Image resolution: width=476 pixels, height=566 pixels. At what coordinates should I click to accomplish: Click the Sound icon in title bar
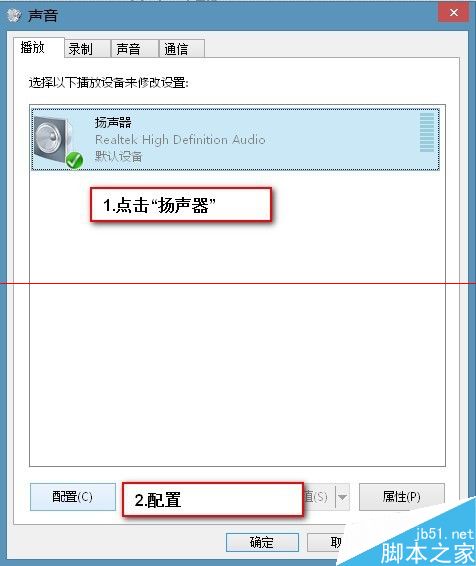click(x=14, y=15)
